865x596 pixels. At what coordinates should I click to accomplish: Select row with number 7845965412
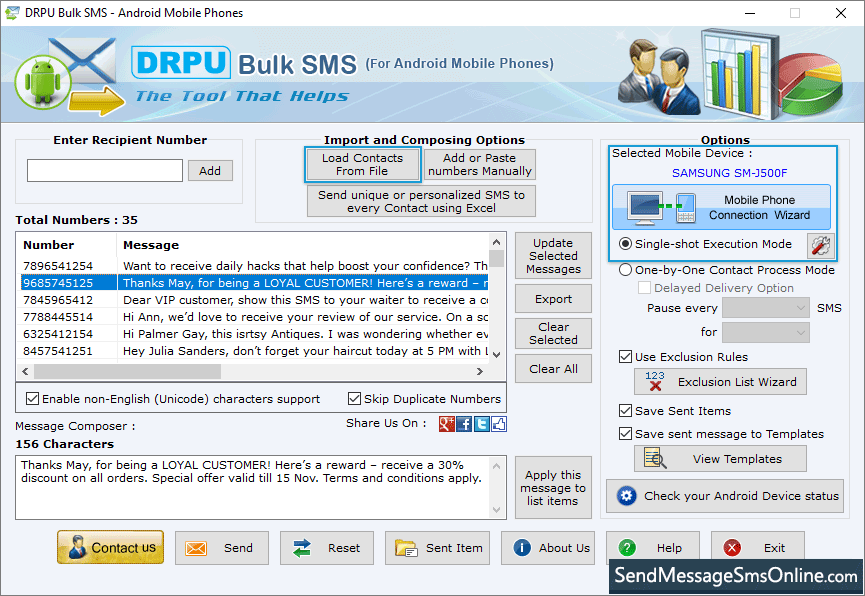[254, 300]
